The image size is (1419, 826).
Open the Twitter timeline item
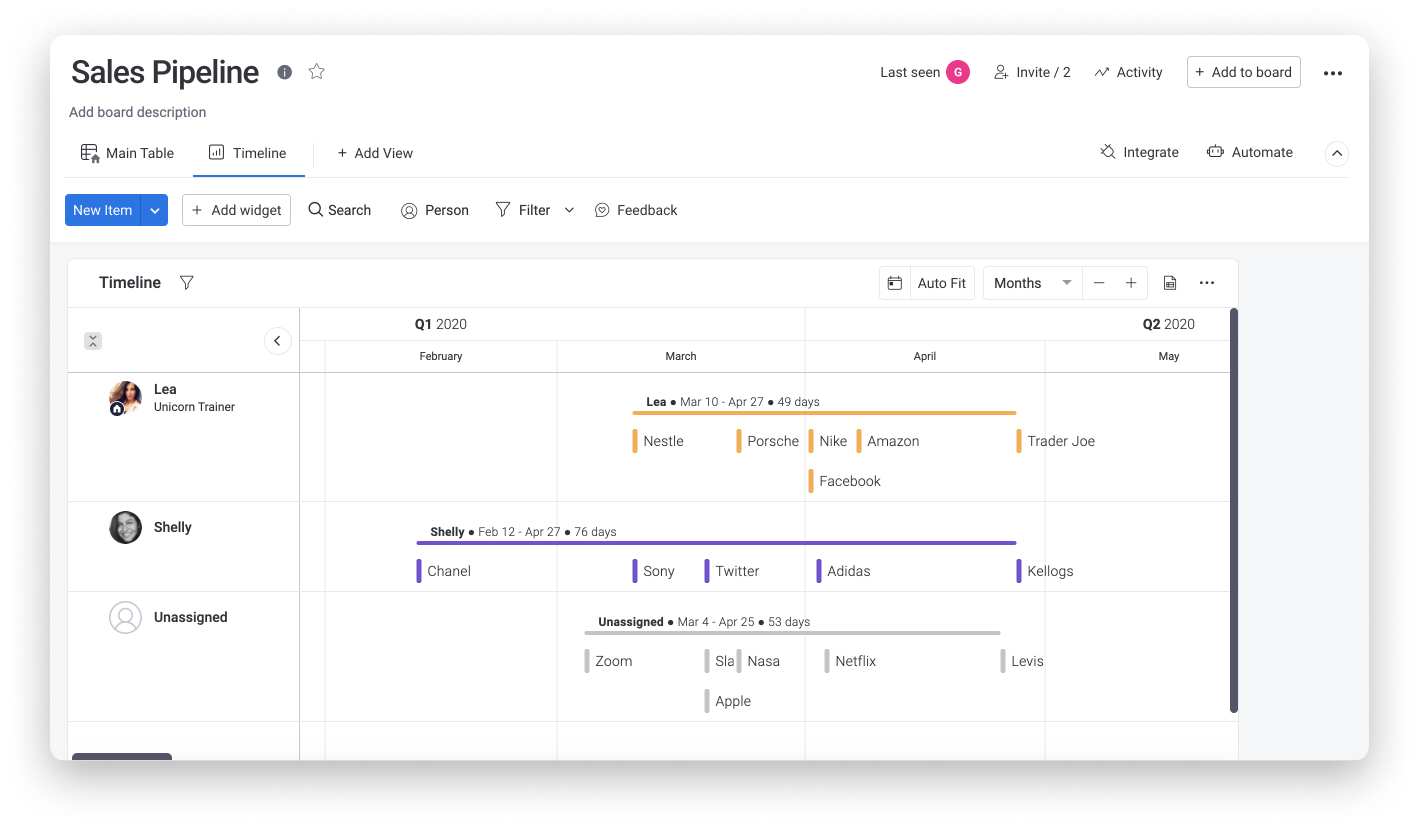coord(732,571)
